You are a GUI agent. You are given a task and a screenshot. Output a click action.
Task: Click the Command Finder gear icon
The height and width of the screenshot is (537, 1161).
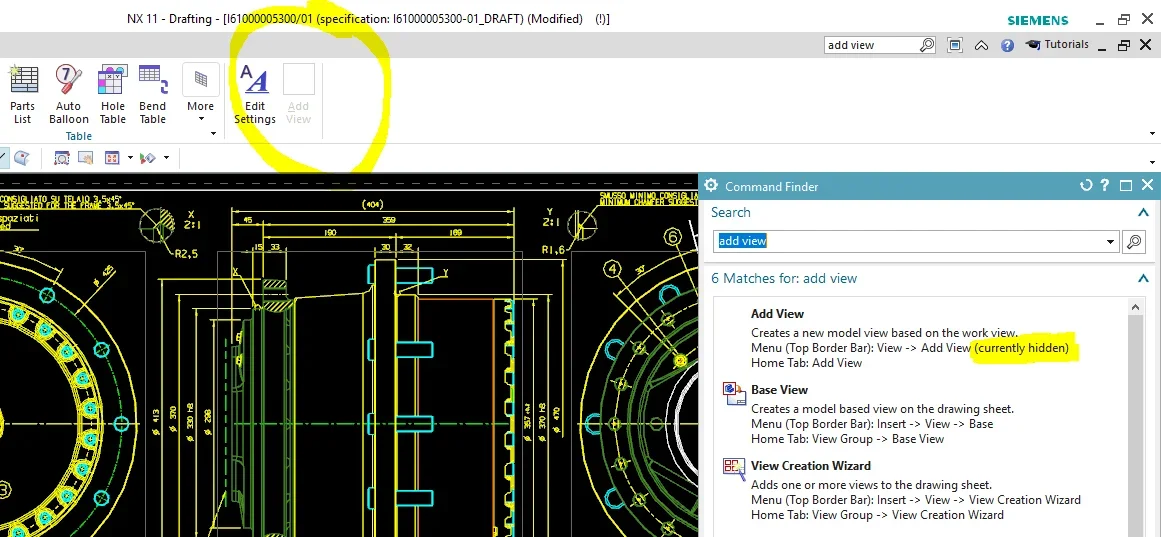coord(711,185)
